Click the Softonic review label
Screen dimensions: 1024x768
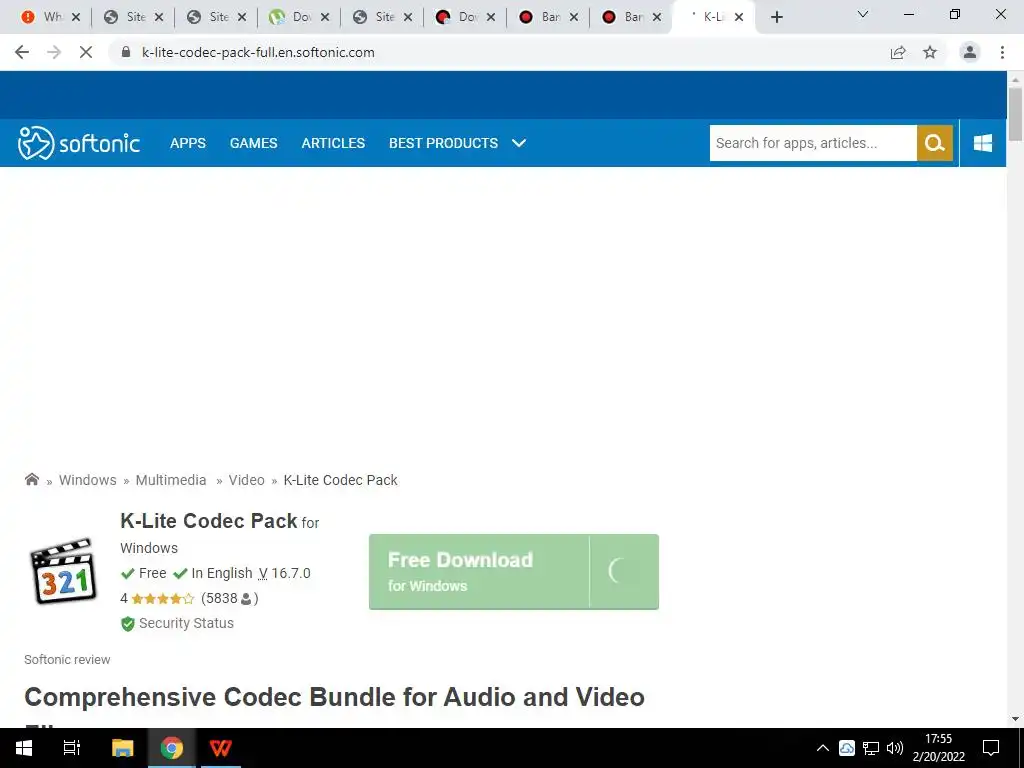tap(67, 660)
